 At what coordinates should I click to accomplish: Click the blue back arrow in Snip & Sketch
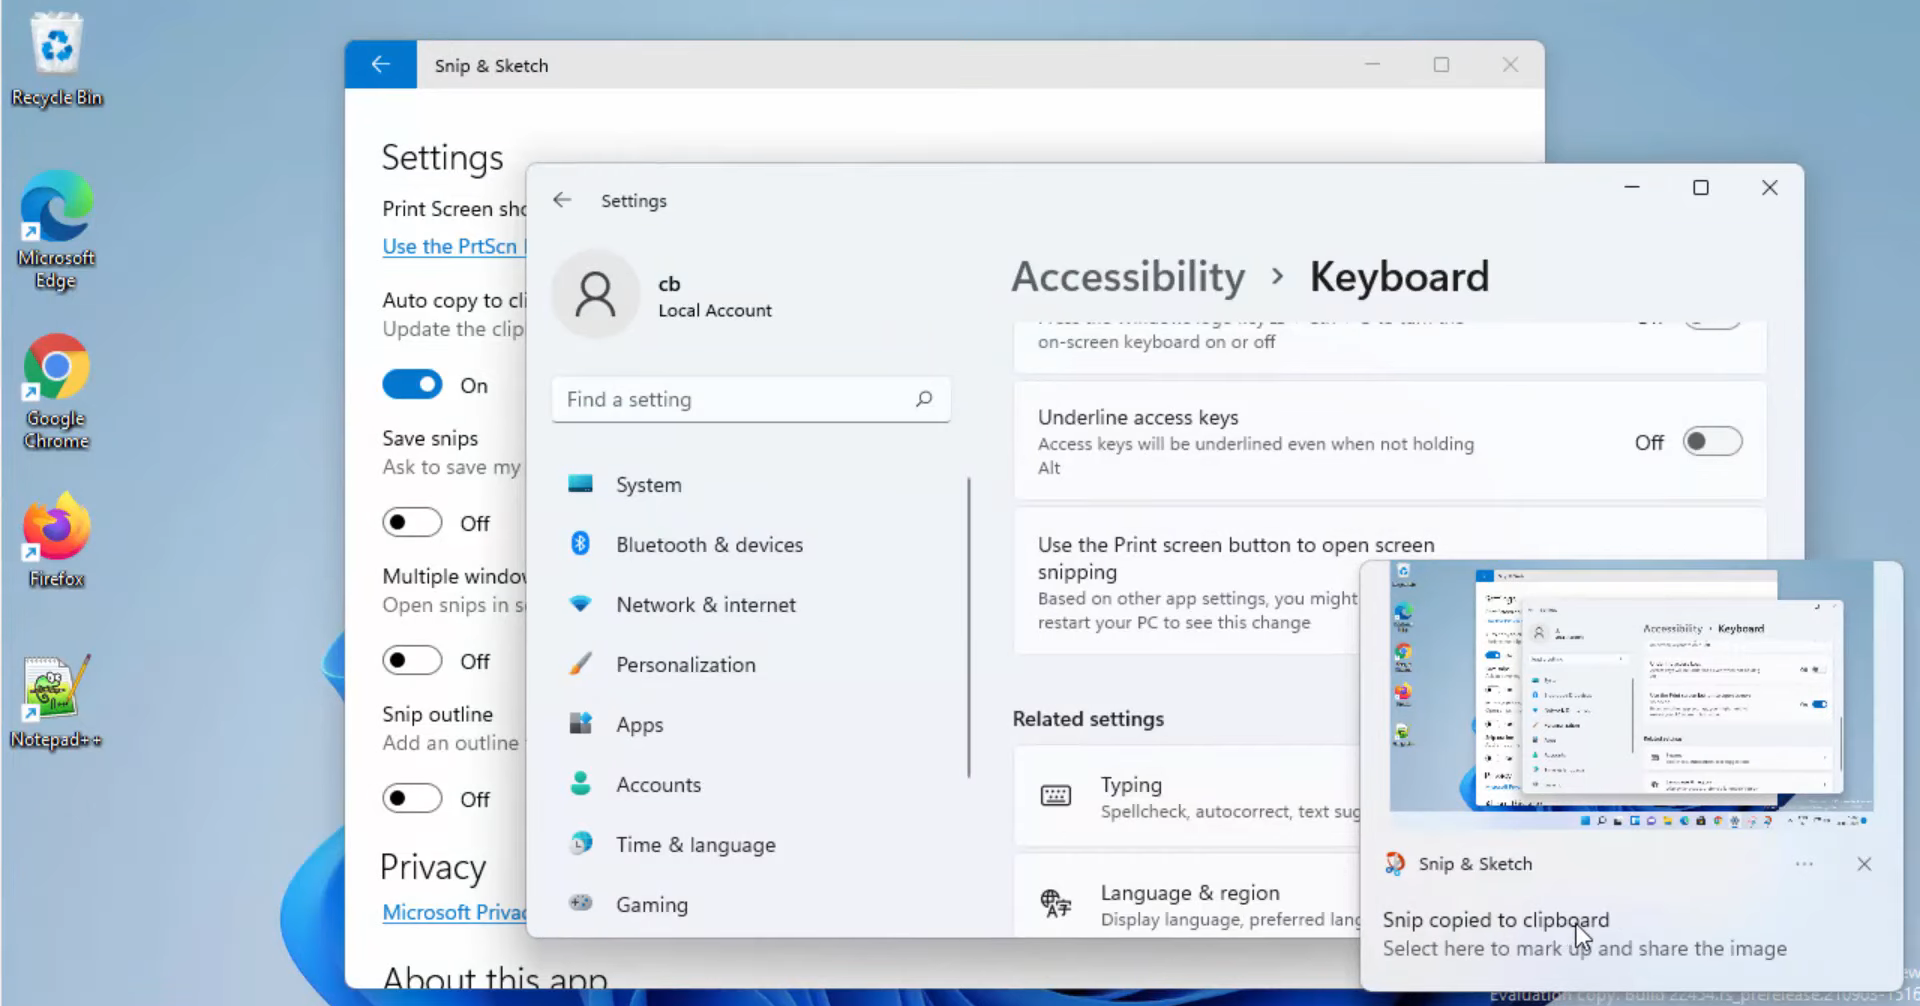click(x=380, y=65)
